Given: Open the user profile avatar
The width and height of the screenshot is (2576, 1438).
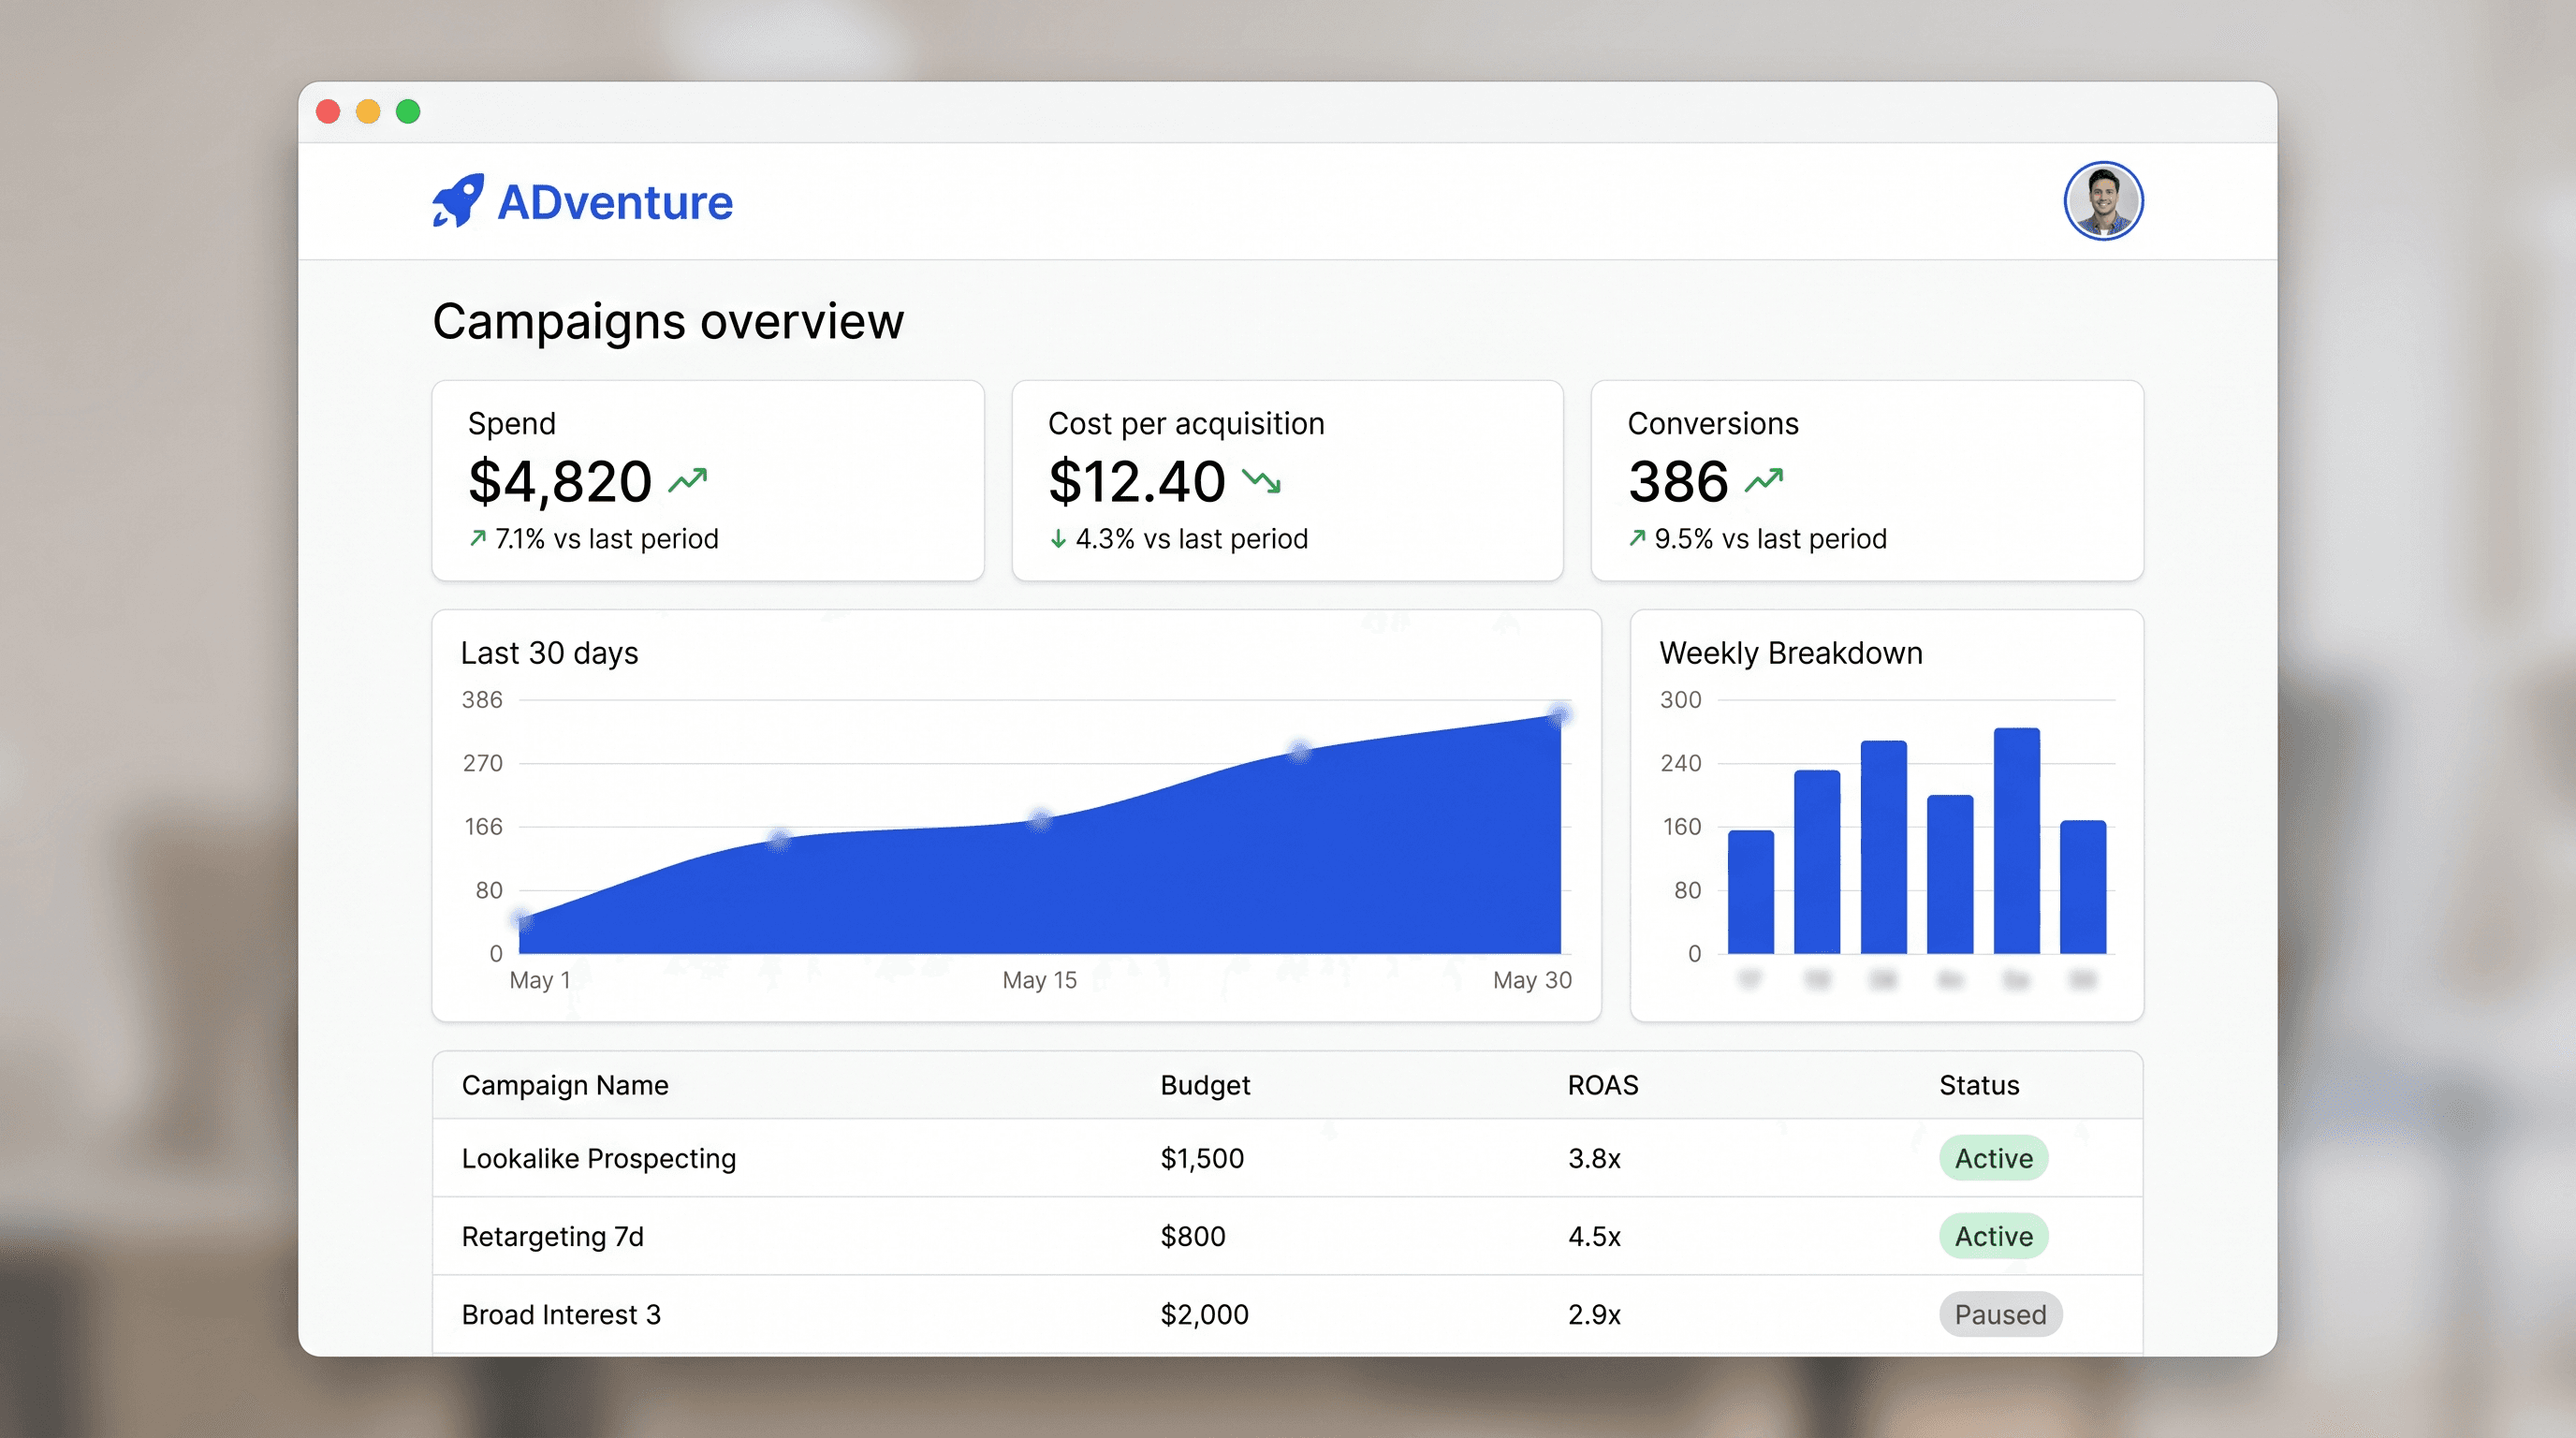Looking at the screenshot, I should point(2103,201).
